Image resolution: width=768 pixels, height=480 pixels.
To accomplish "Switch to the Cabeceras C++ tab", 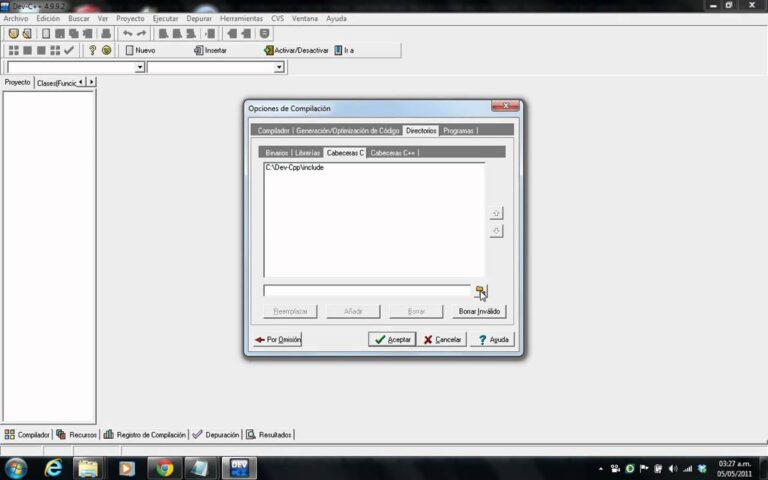I will click(x=392, y=153).
